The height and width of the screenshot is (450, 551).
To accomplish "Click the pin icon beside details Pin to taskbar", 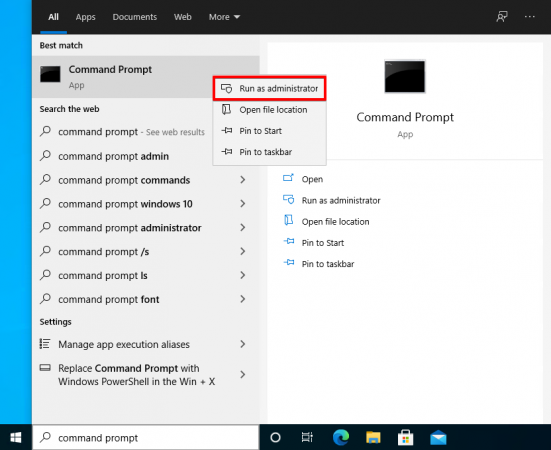I will (289, 262).
